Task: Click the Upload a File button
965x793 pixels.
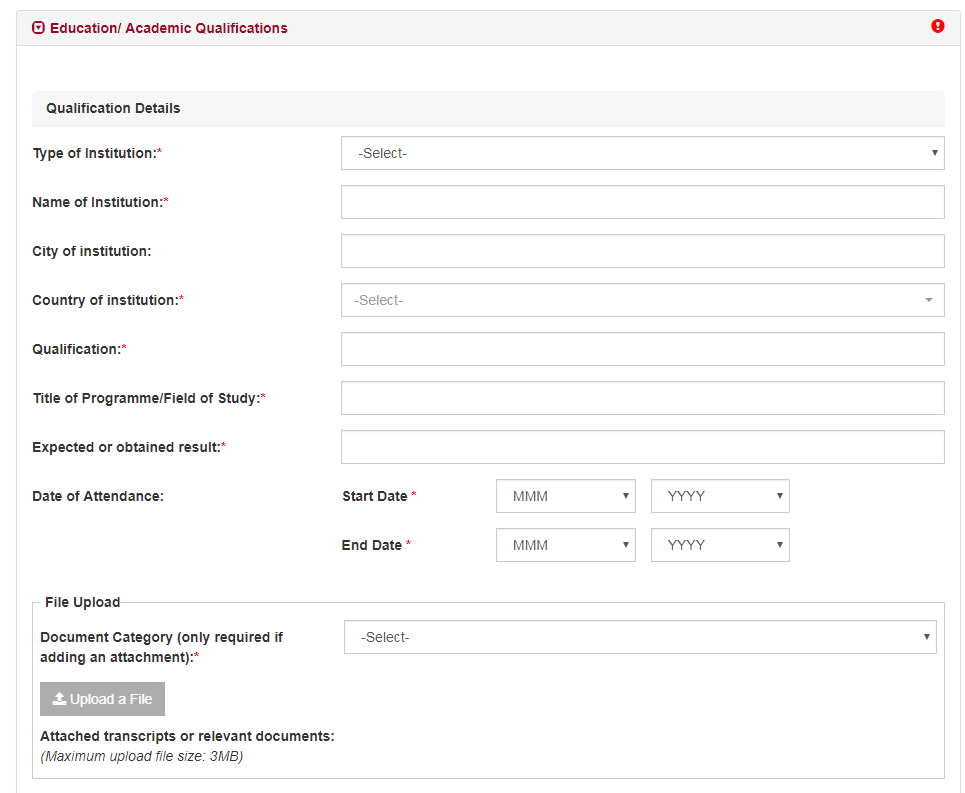Action: pos(102,699)
